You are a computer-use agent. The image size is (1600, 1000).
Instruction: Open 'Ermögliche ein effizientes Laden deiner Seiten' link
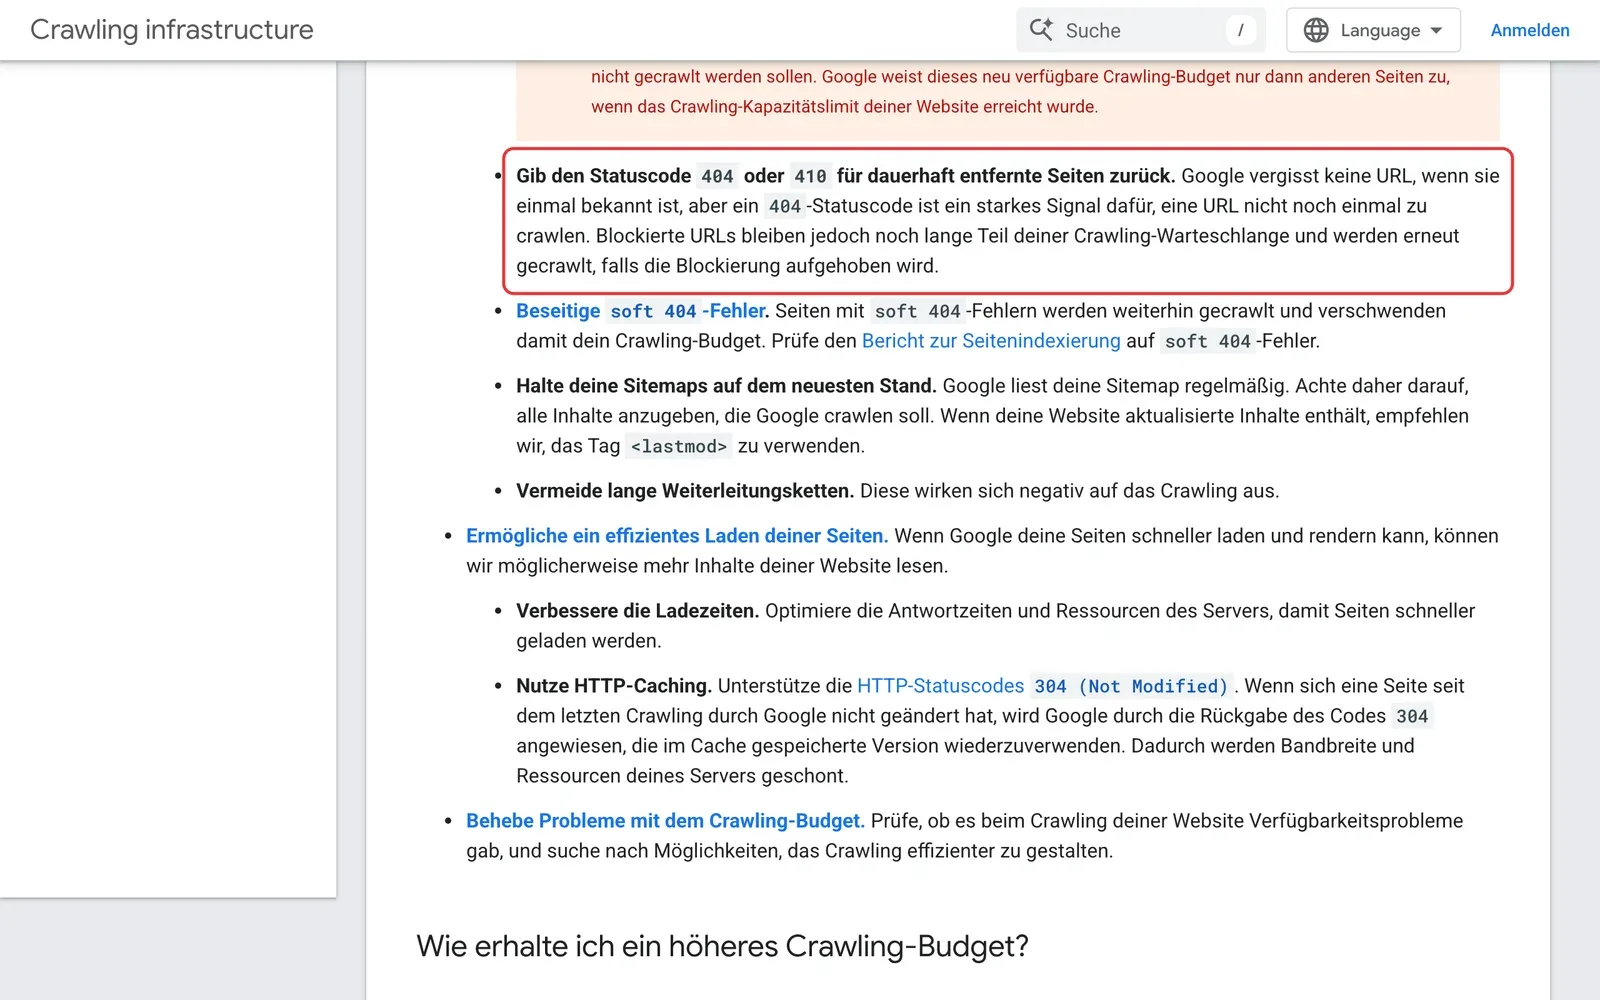point(677,536)
